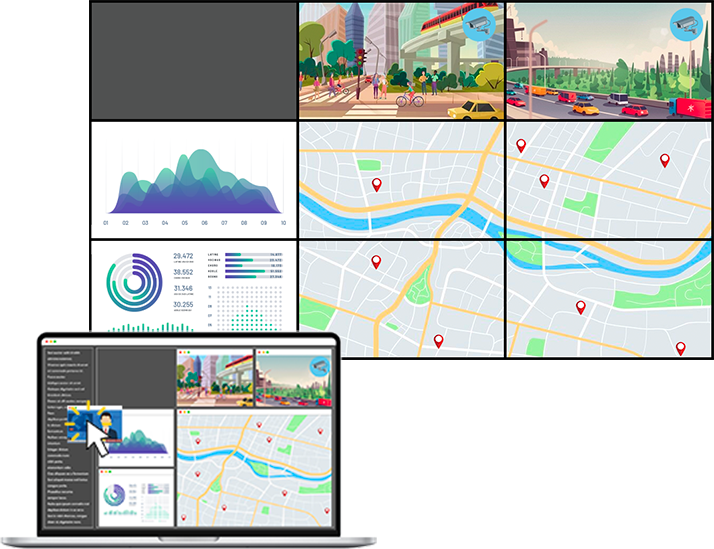Click the camera icon in the laptop's highway window

pyautogui.click(x=320, y=366)
